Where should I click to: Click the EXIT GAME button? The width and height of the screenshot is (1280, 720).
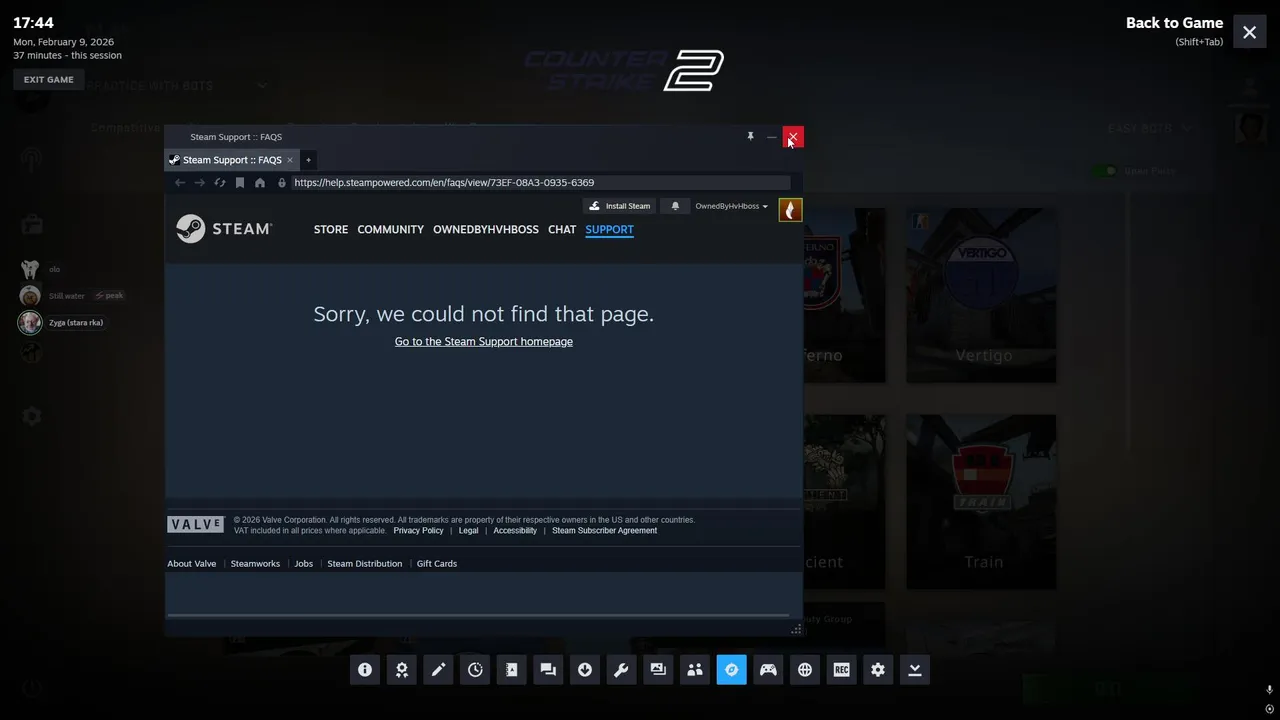(x=49, y=80)
